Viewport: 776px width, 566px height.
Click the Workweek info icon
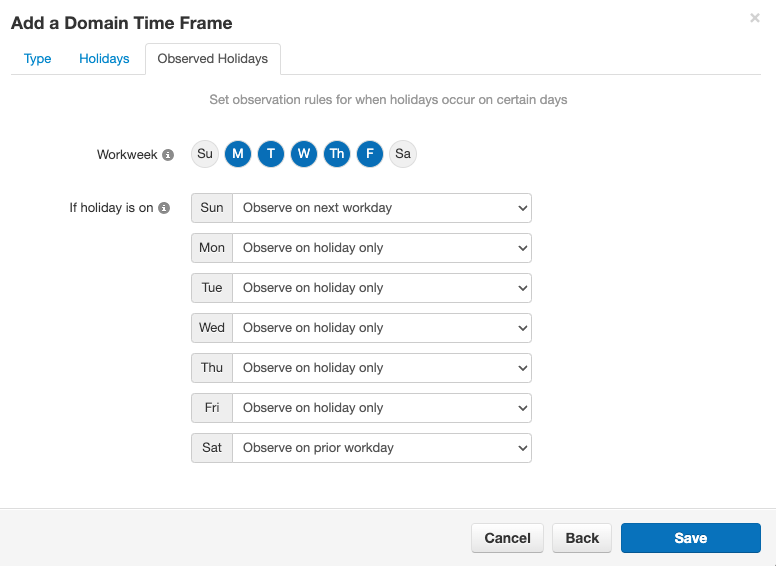[168, 155]
